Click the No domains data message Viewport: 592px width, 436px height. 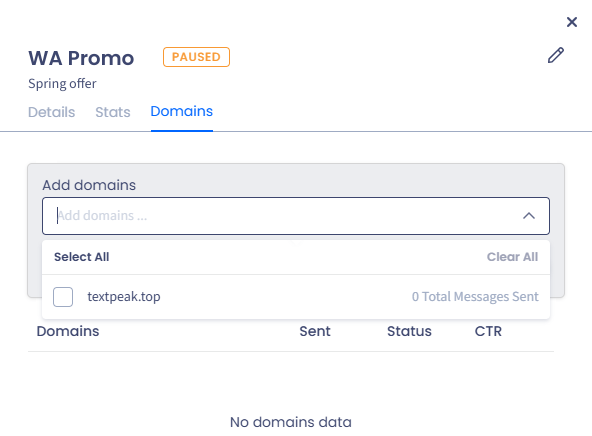[x=291, y=422]
